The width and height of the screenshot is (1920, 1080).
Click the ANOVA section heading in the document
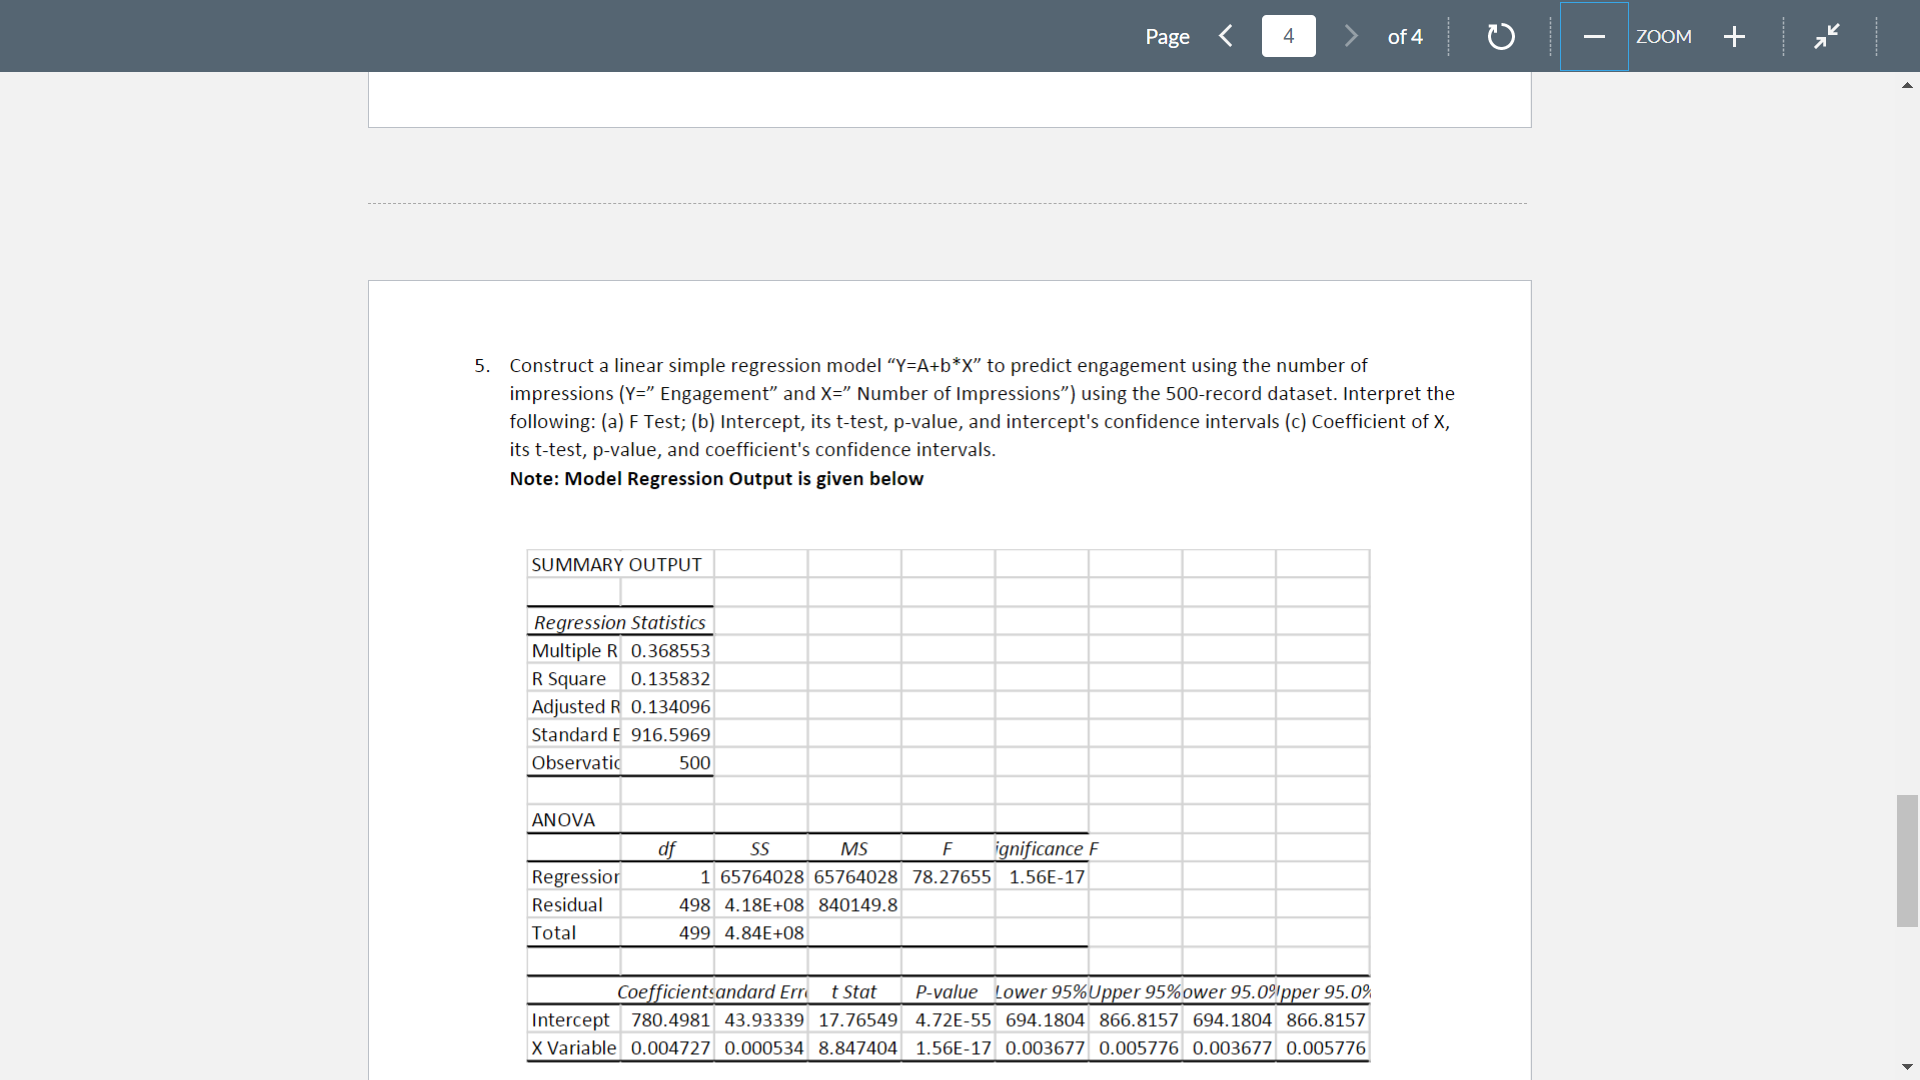(563, 819)
